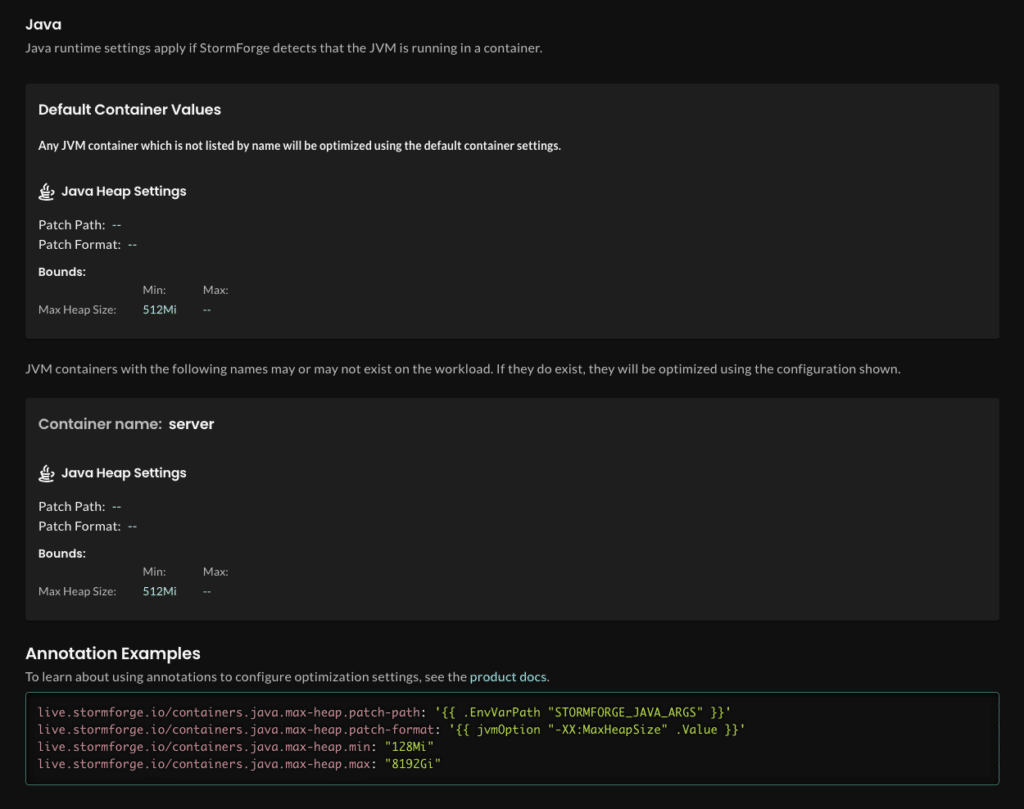
Task: Click Patch Format label in default container
Action: (79, 244)
